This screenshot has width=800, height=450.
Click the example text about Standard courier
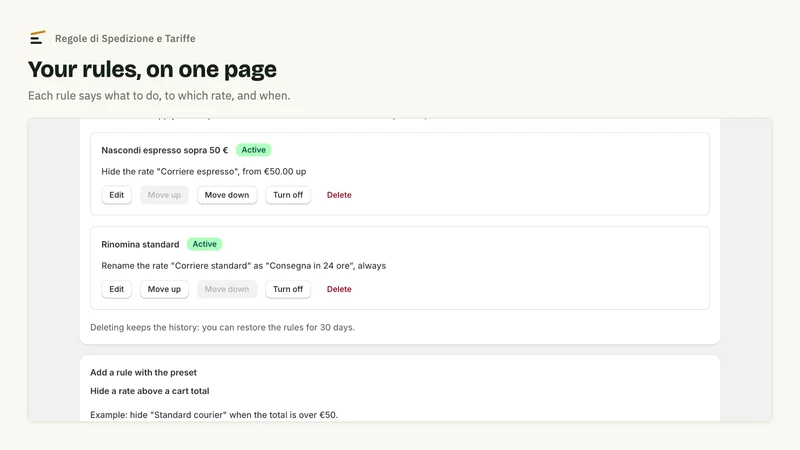(x=214, y=415)
